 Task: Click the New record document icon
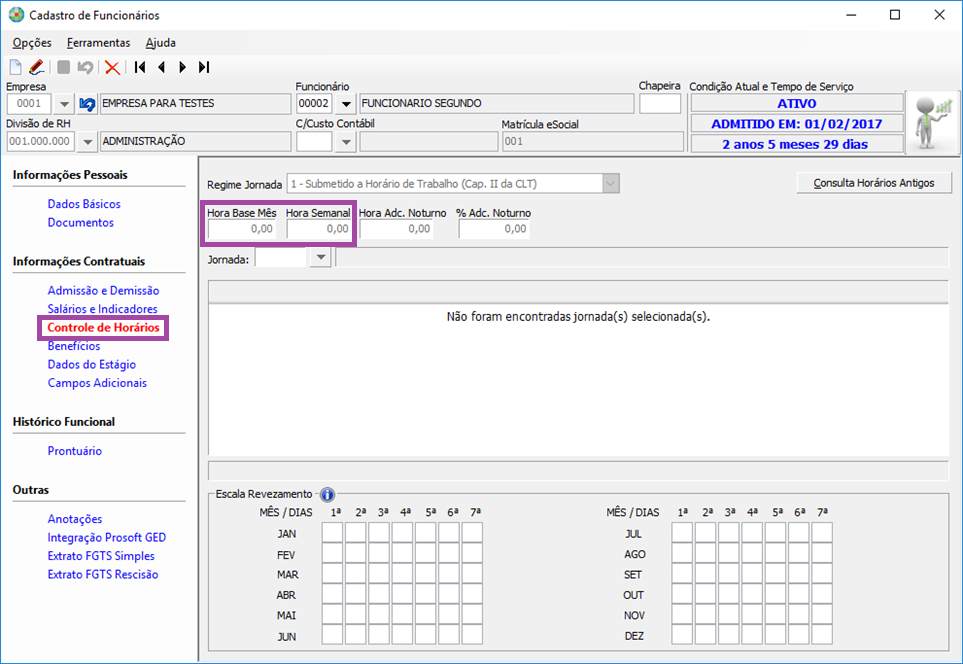pos(15,67)
